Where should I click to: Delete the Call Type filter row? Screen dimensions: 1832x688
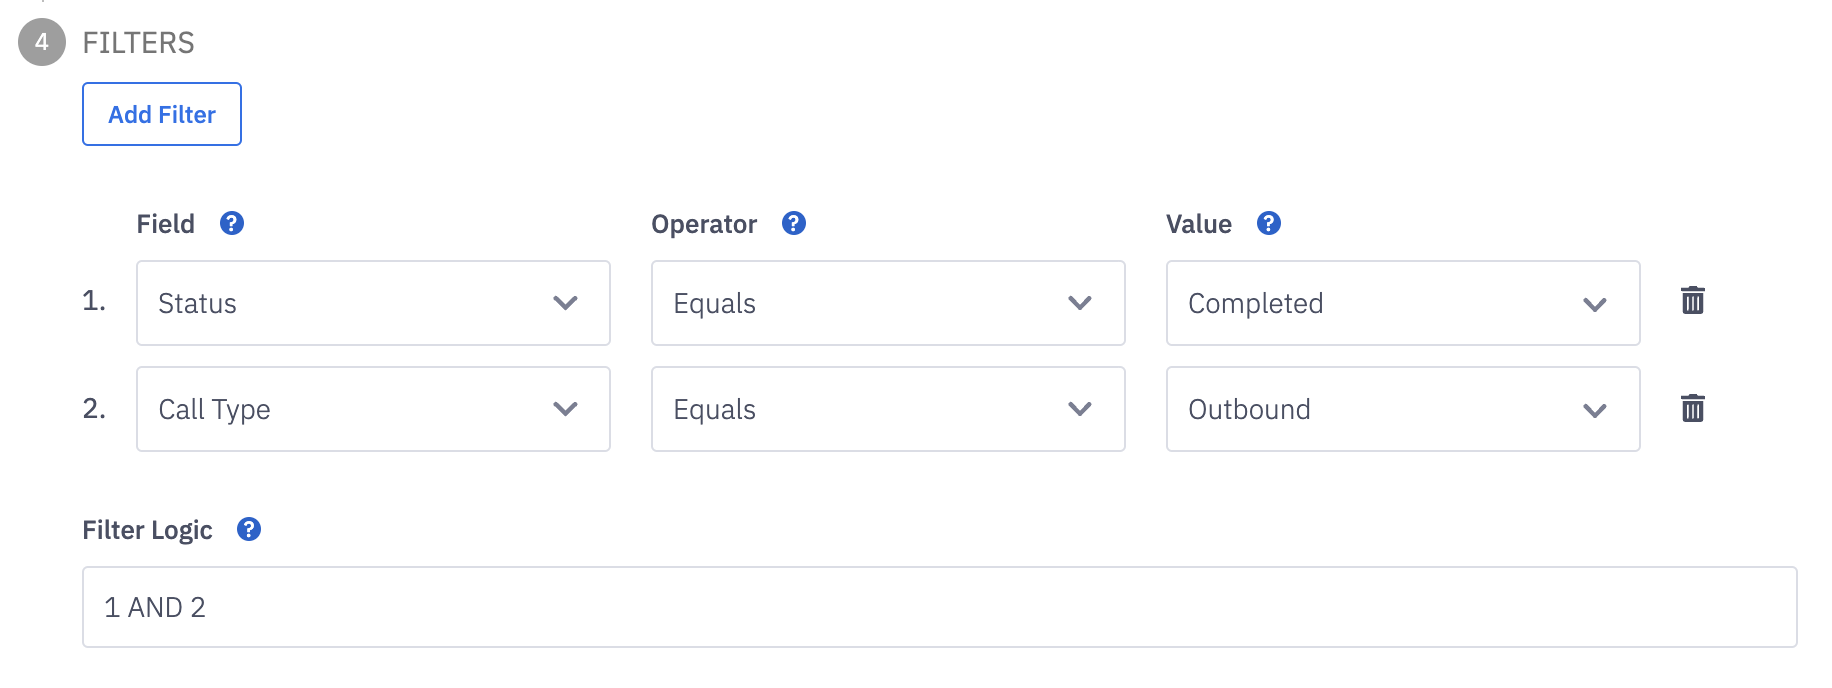pyautogui.click(x=1693, y=408)
